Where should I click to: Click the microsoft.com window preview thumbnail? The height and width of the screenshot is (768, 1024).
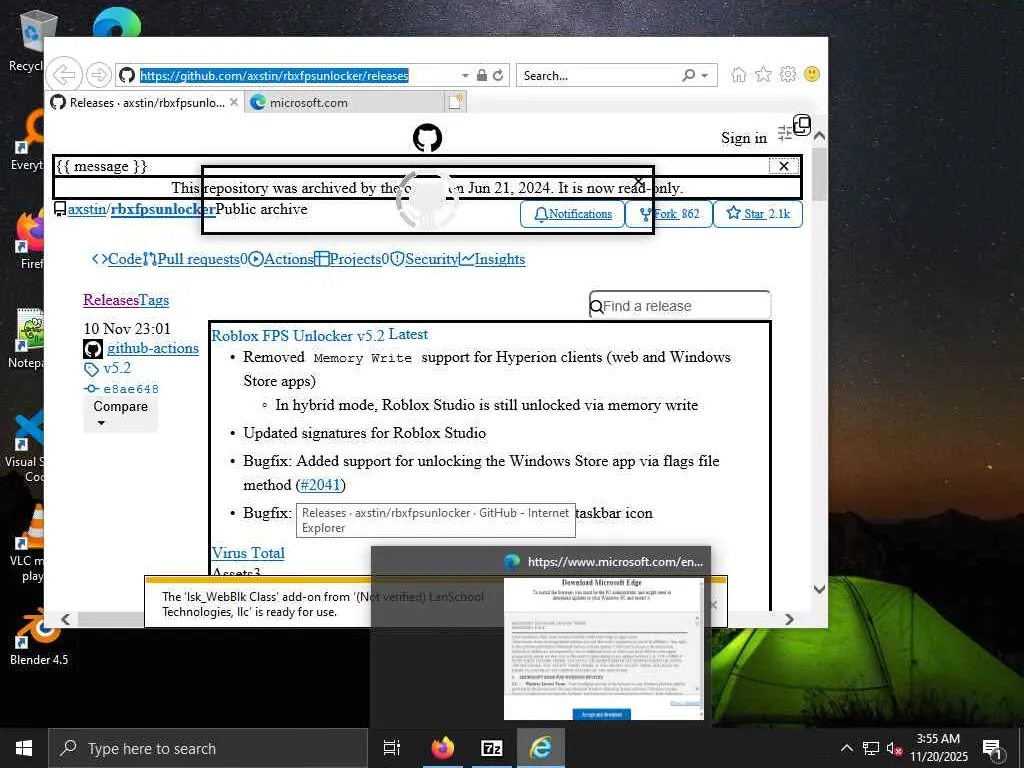(x=603, y=648)
